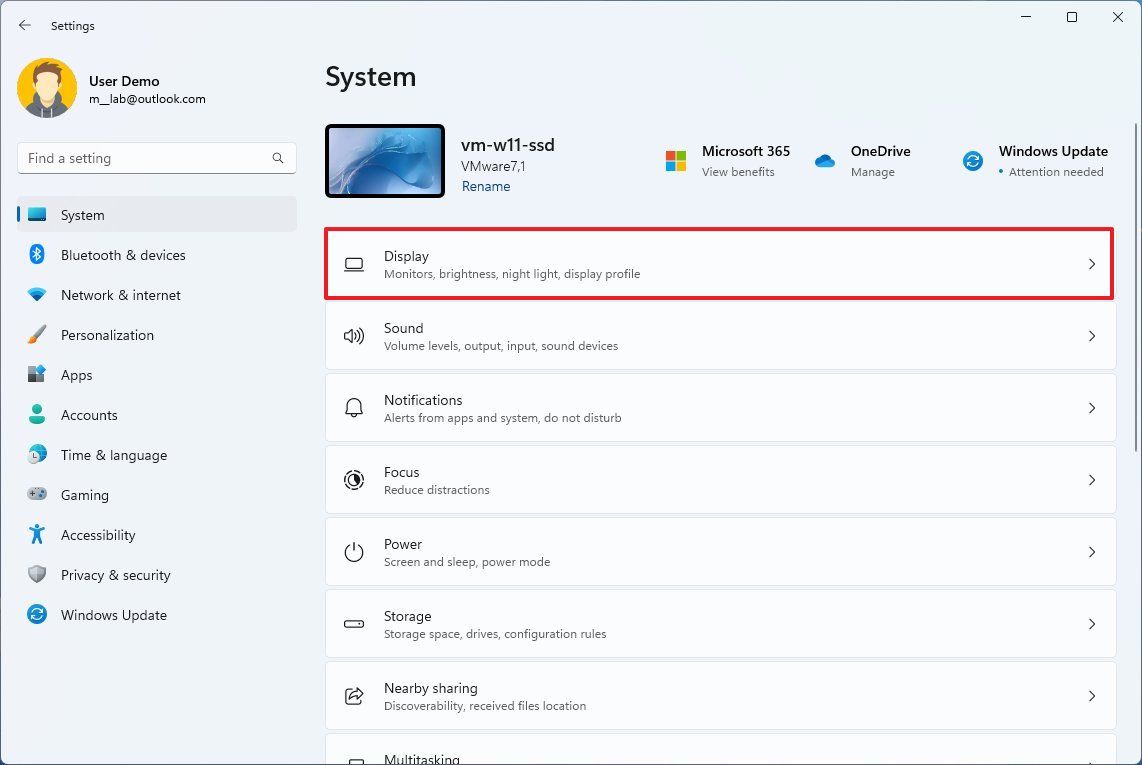This screenshot has height=765, width=1142.
Task: Go to Privacy & security section
Action: tap(115, 575)
